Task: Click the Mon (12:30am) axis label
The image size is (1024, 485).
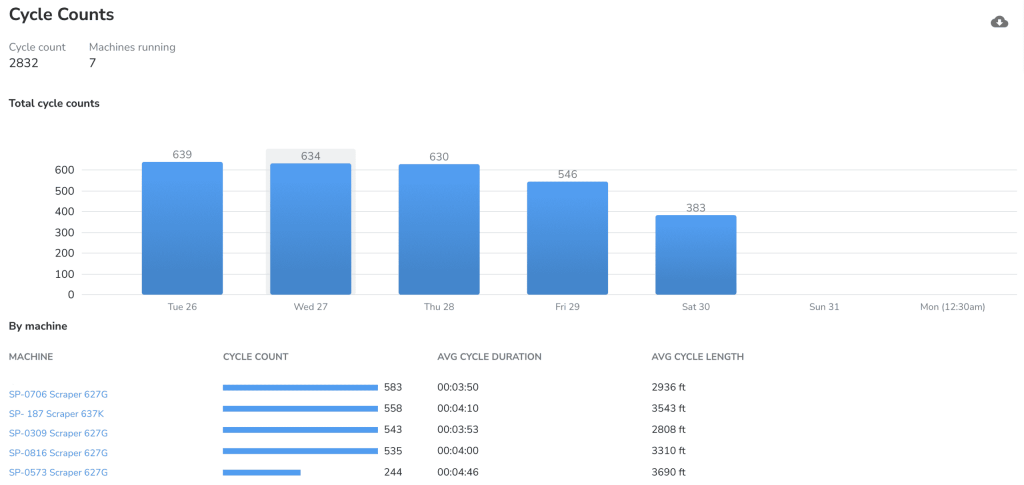Action: (x=952, y=307)
